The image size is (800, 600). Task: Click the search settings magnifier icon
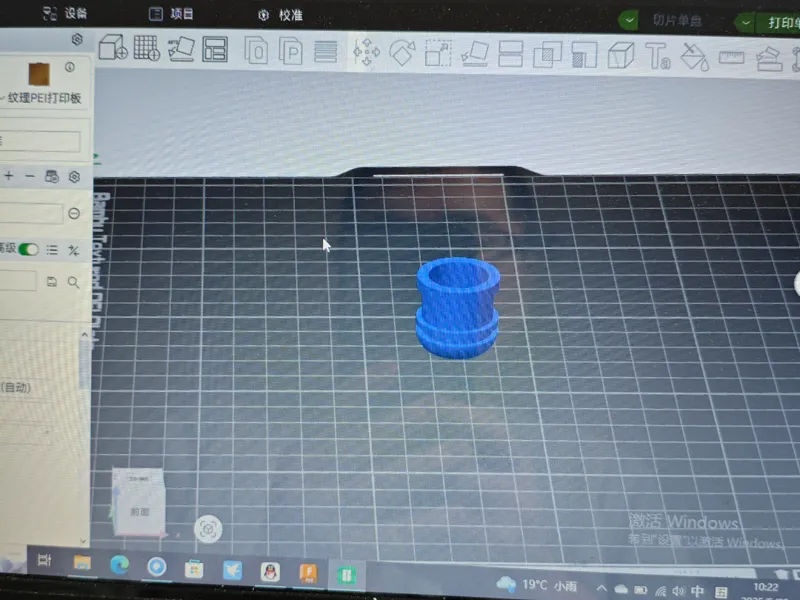[x=73, y=283]
